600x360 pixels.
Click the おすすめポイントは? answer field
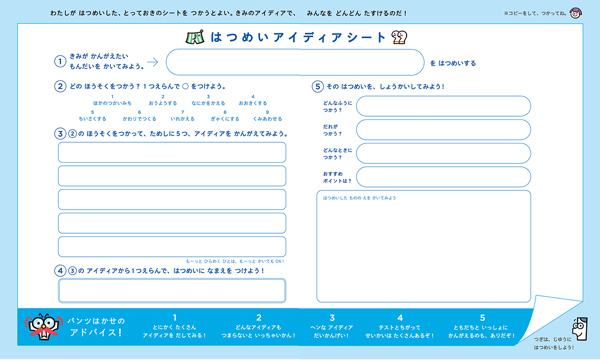pyautogui.click(x=443, y=177)
